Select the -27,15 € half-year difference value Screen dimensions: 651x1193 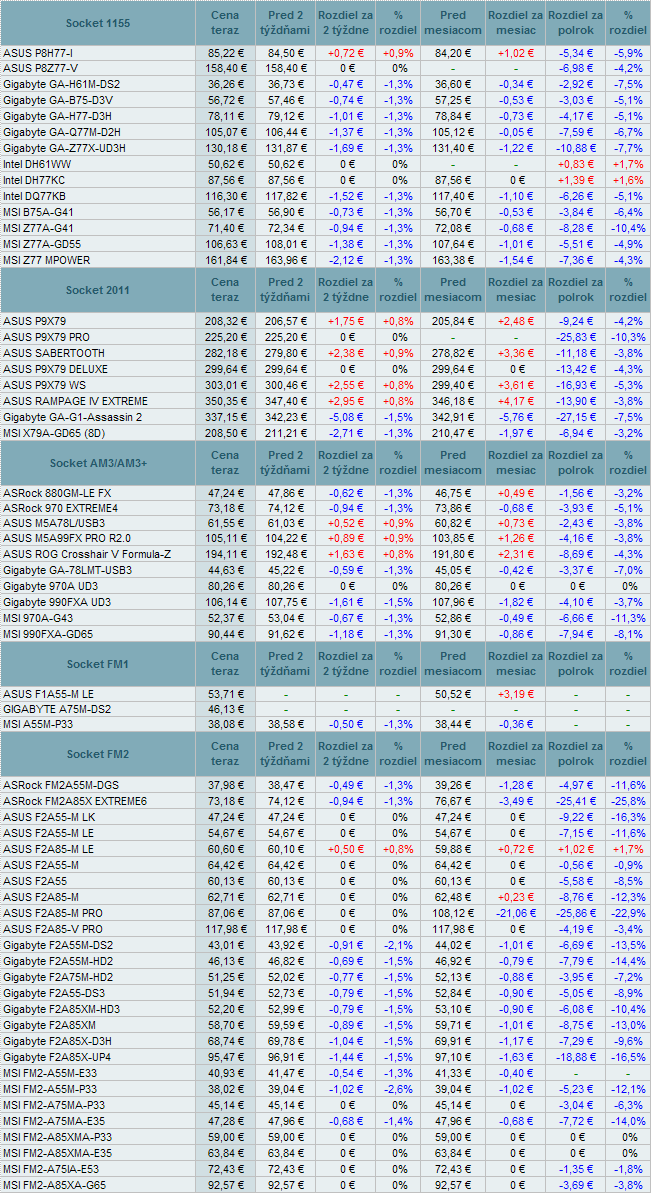[x=574, y=417]
